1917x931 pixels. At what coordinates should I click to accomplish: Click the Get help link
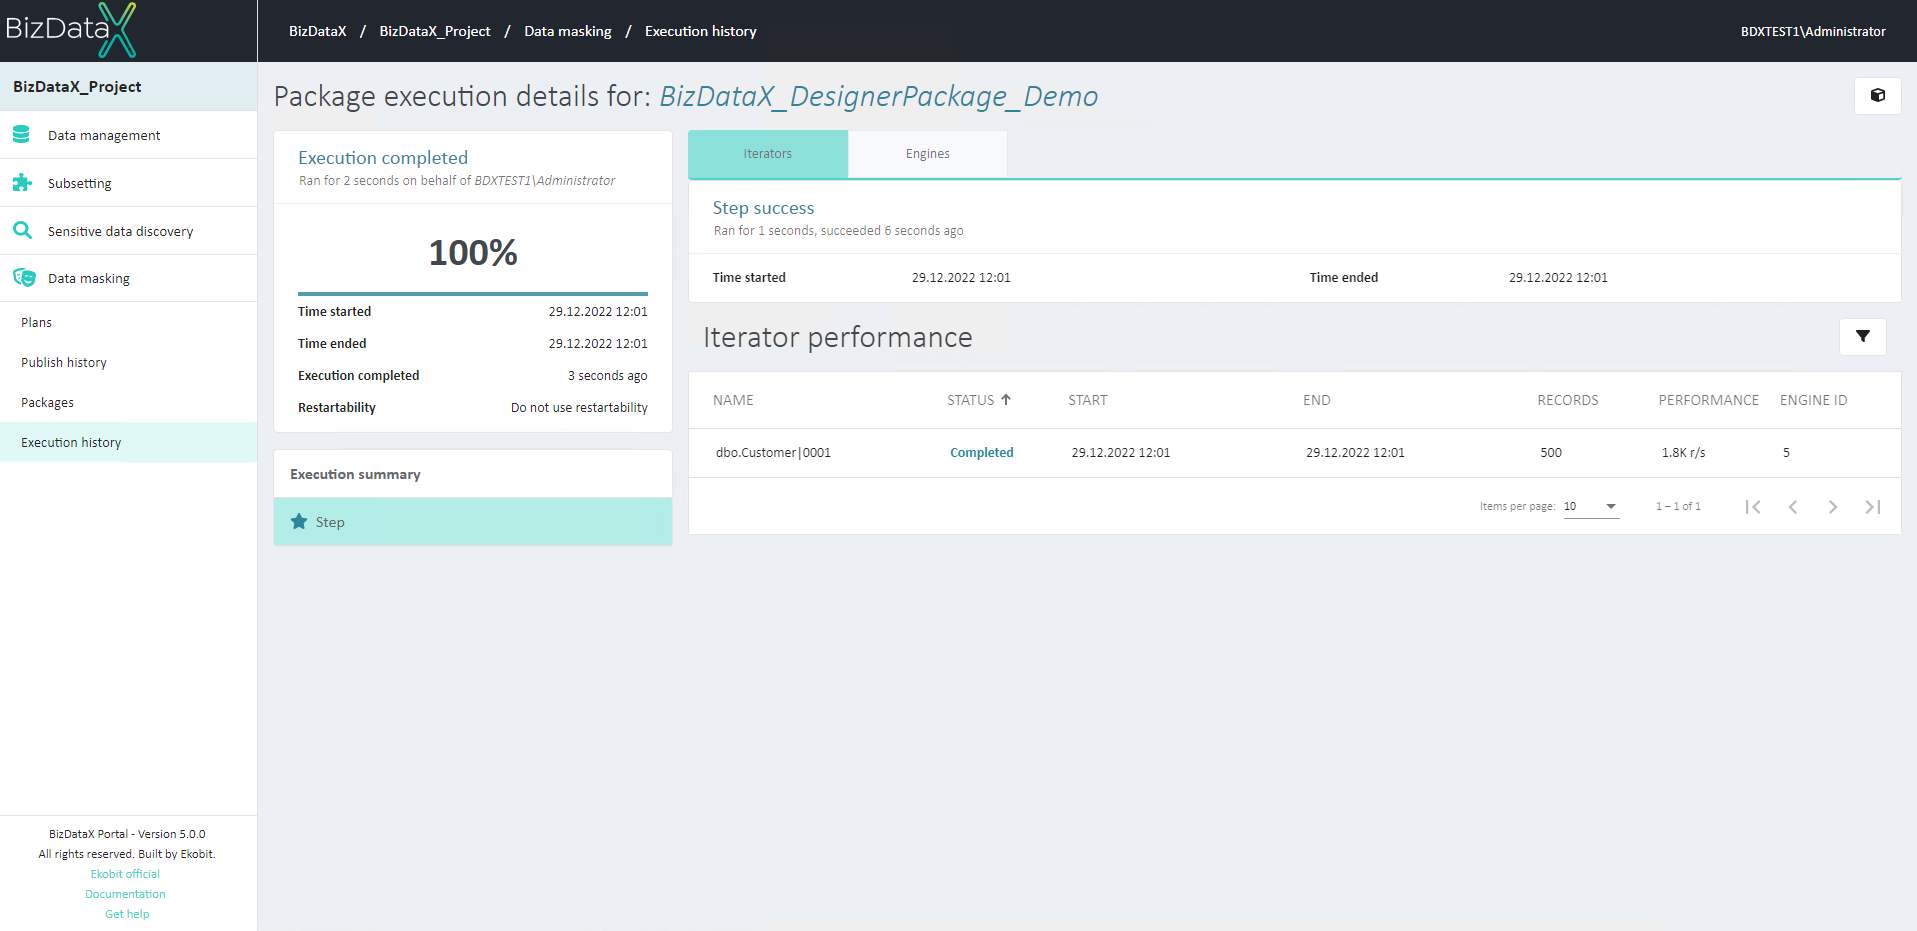[127, 914]
